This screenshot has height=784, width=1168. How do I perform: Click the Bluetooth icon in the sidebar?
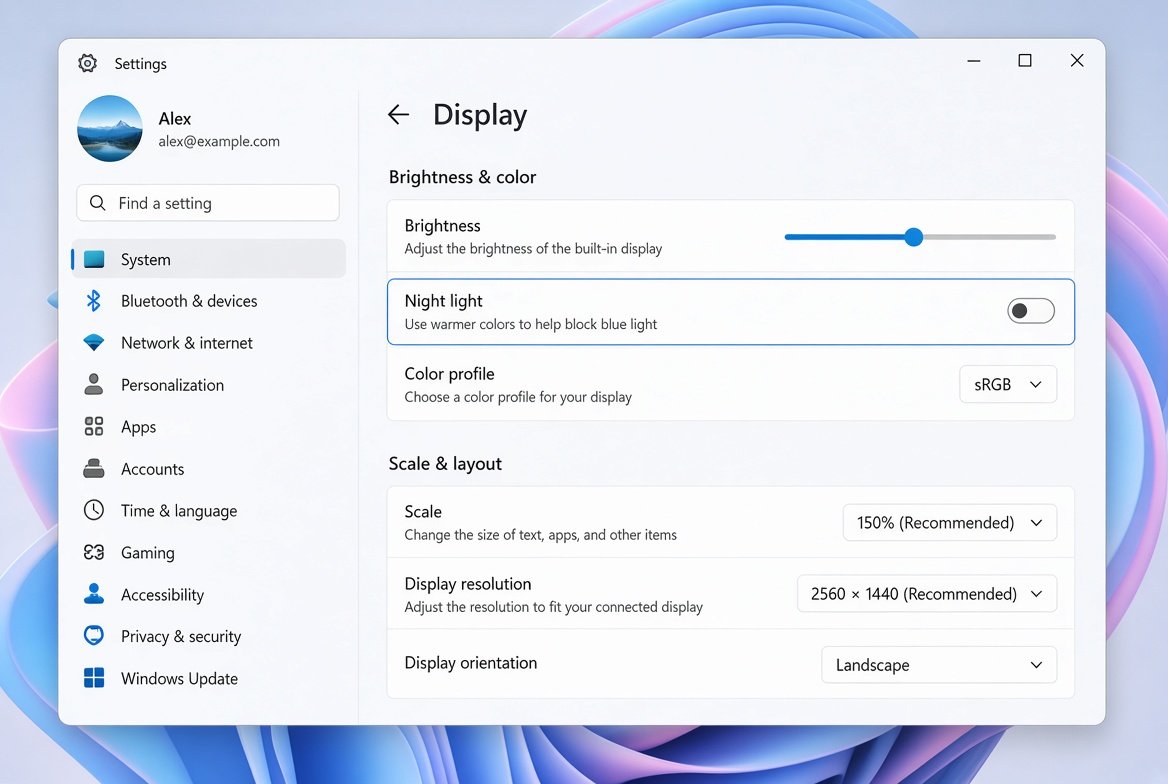(x=94, y=301)
